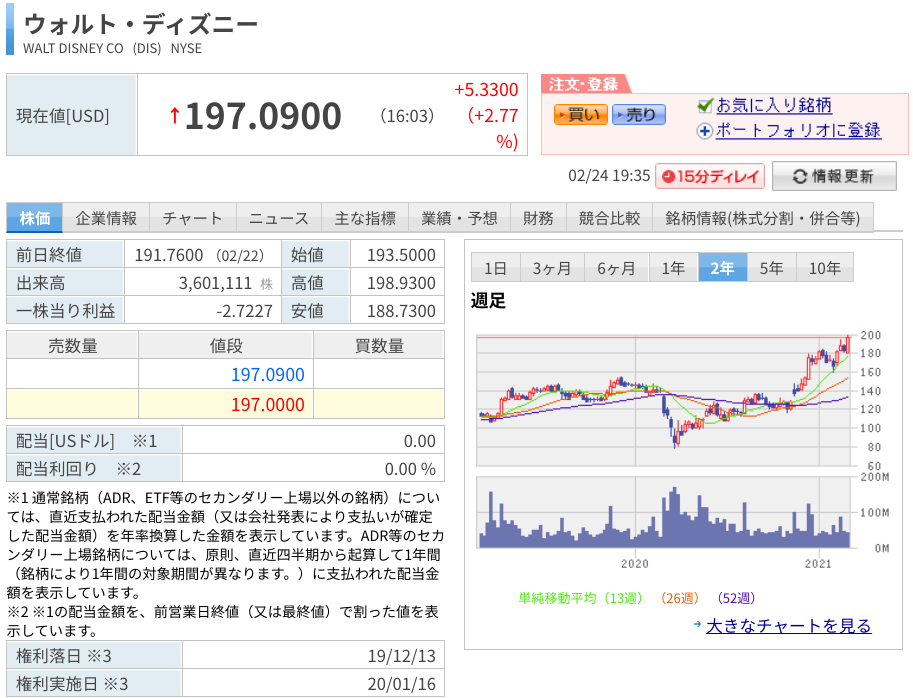The image size is (913, 698).
Task: Click the 15分ディレイ delay badge
Action: click(x=710, y=176)
